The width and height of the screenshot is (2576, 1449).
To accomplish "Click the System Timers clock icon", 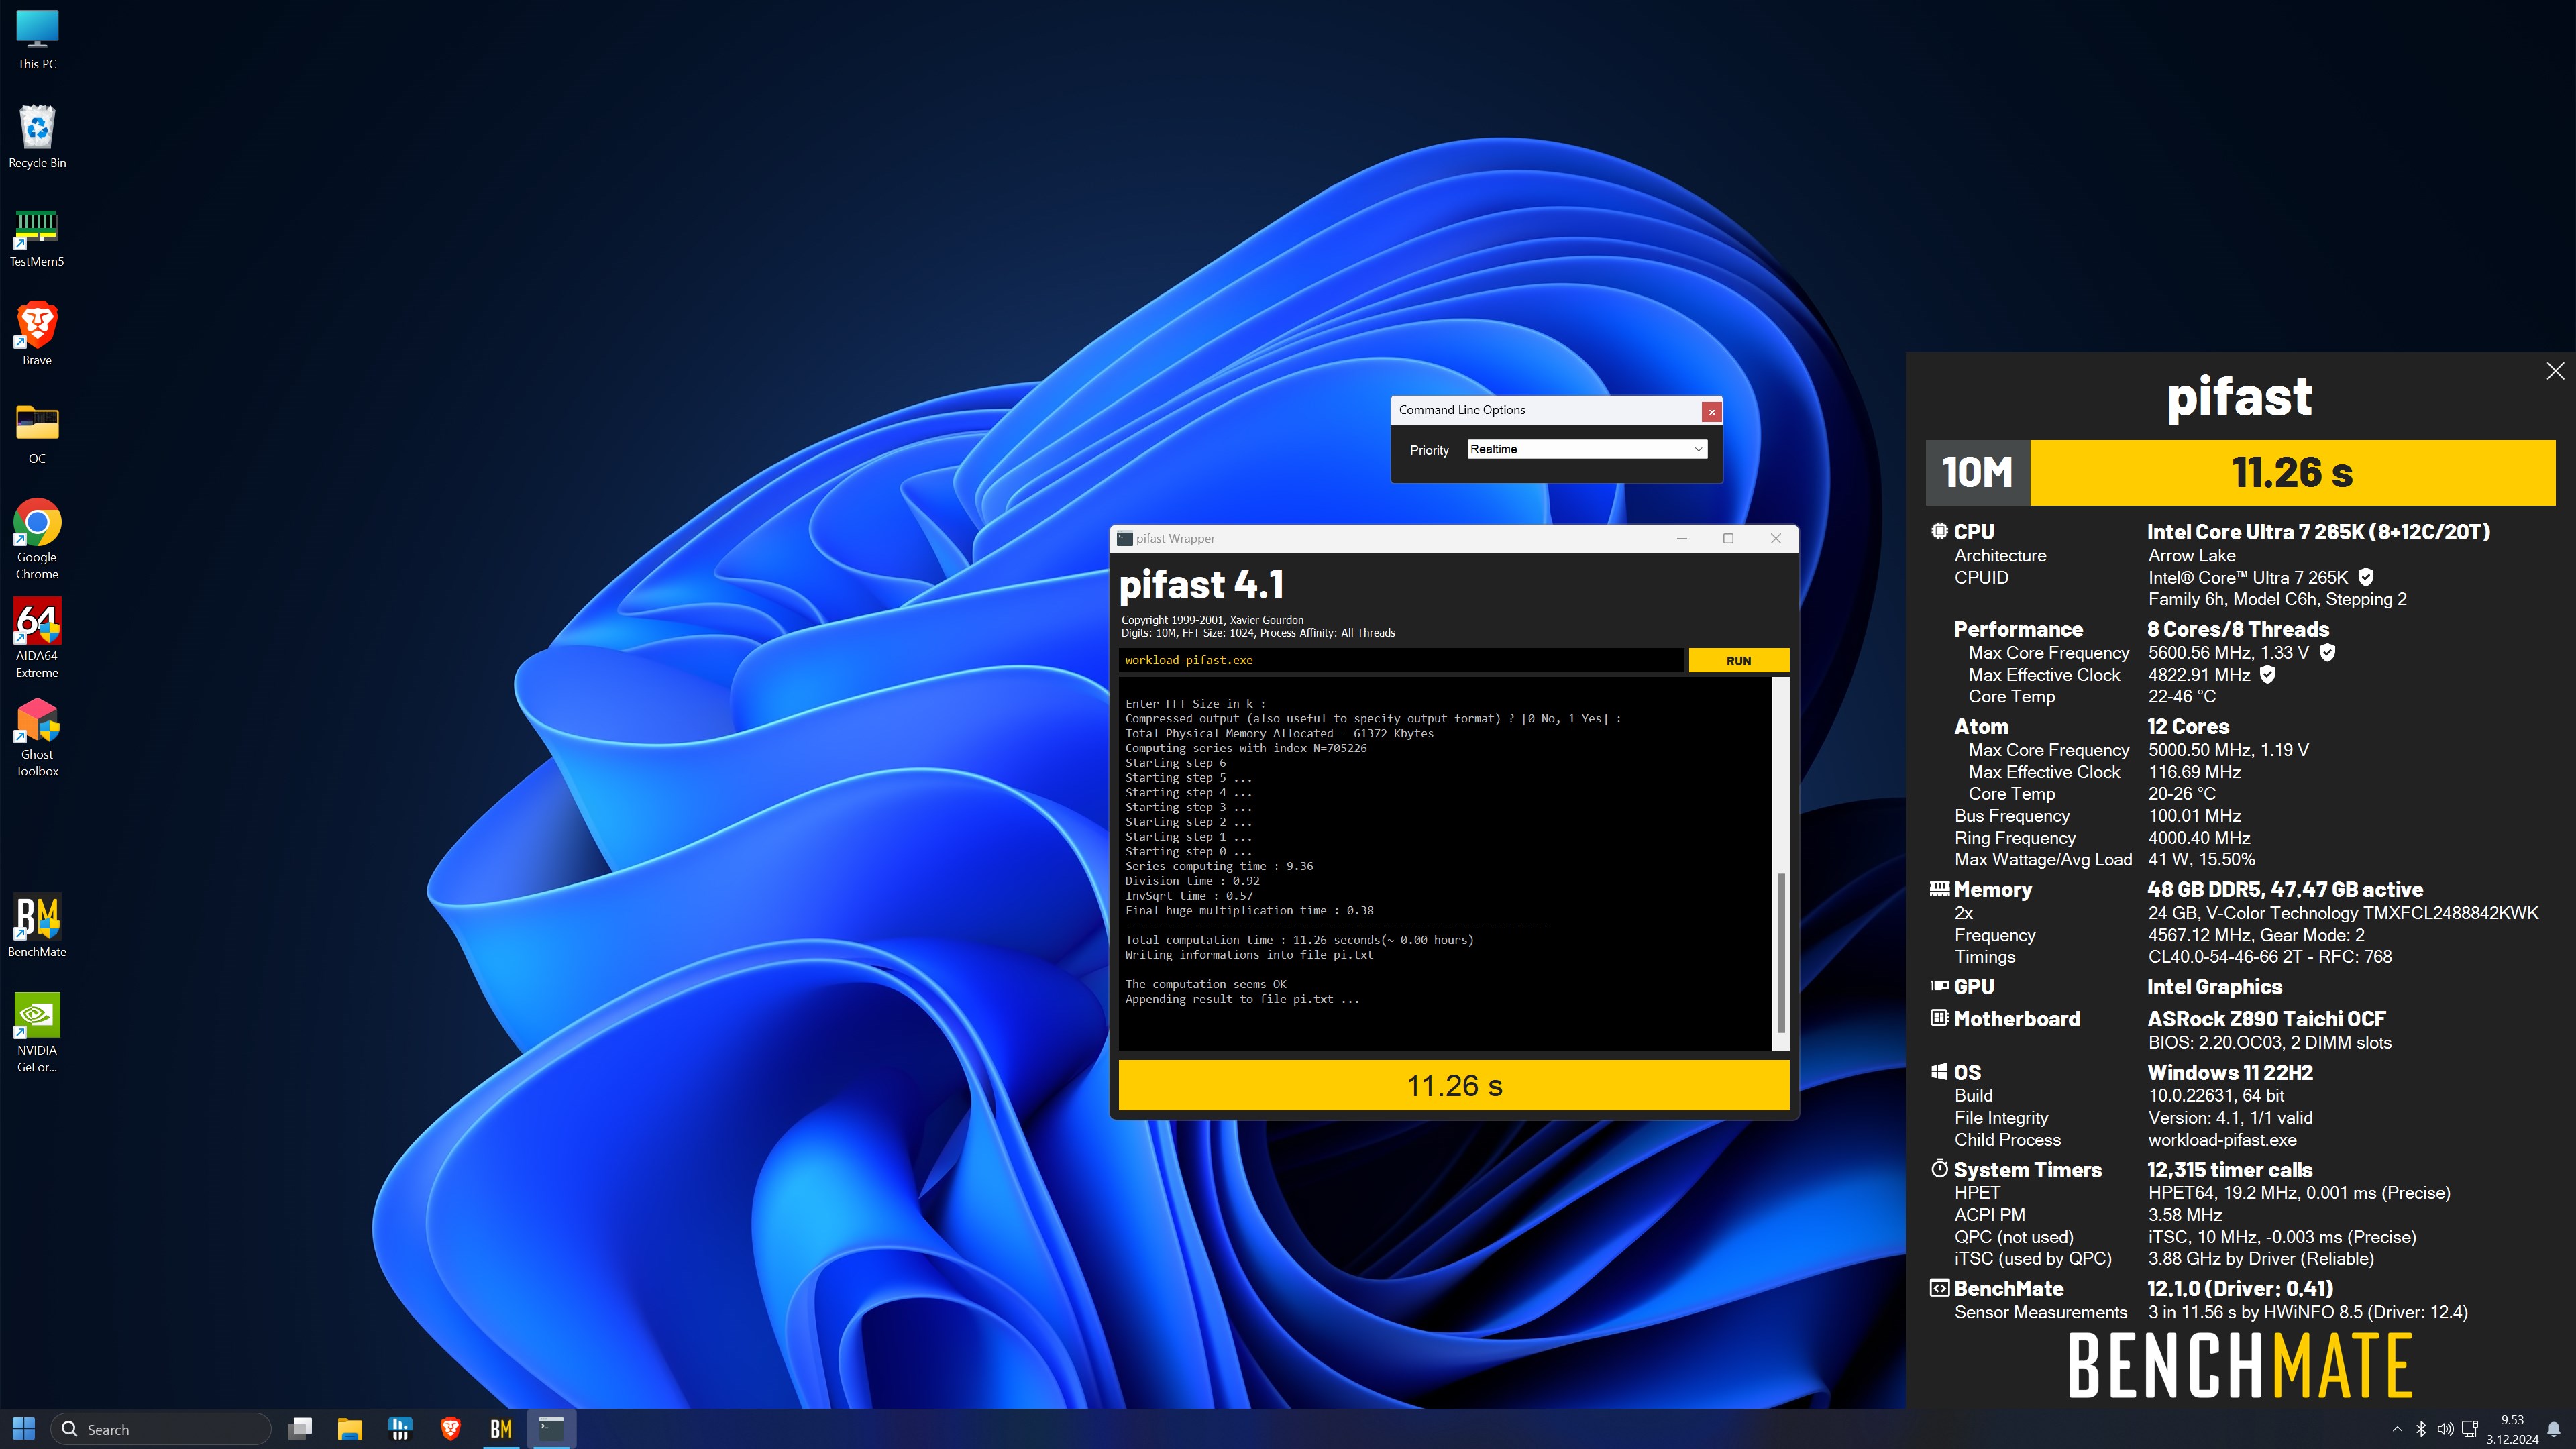I will point(1939,1168).
